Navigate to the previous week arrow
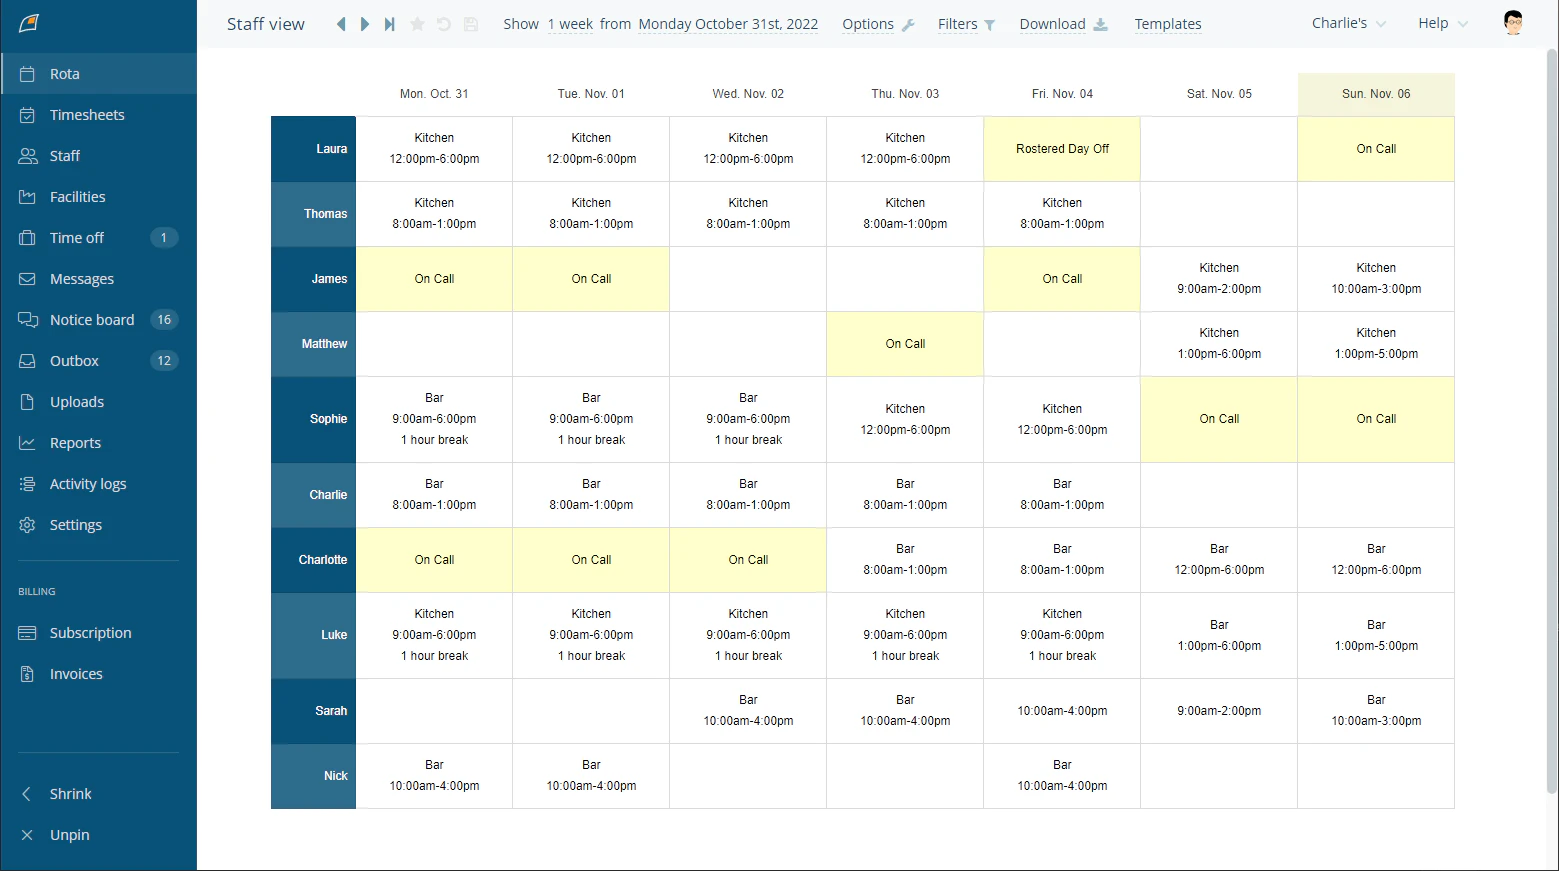This screenshot has width=1559, height=871. tap(340, 23)
